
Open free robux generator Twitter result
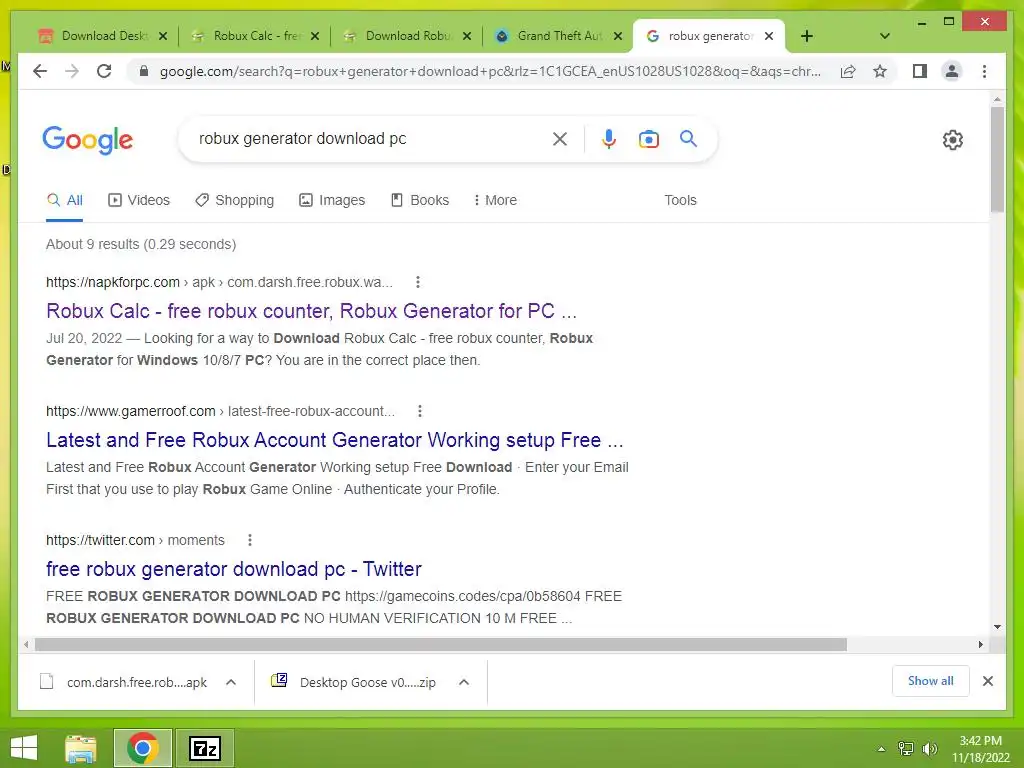pos(234,569)
